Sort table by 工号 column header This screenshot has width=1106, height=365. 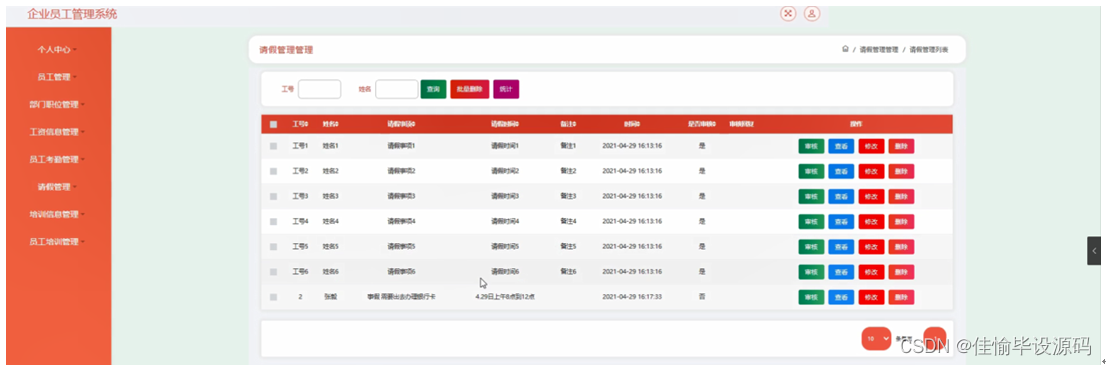coord(300,124)
